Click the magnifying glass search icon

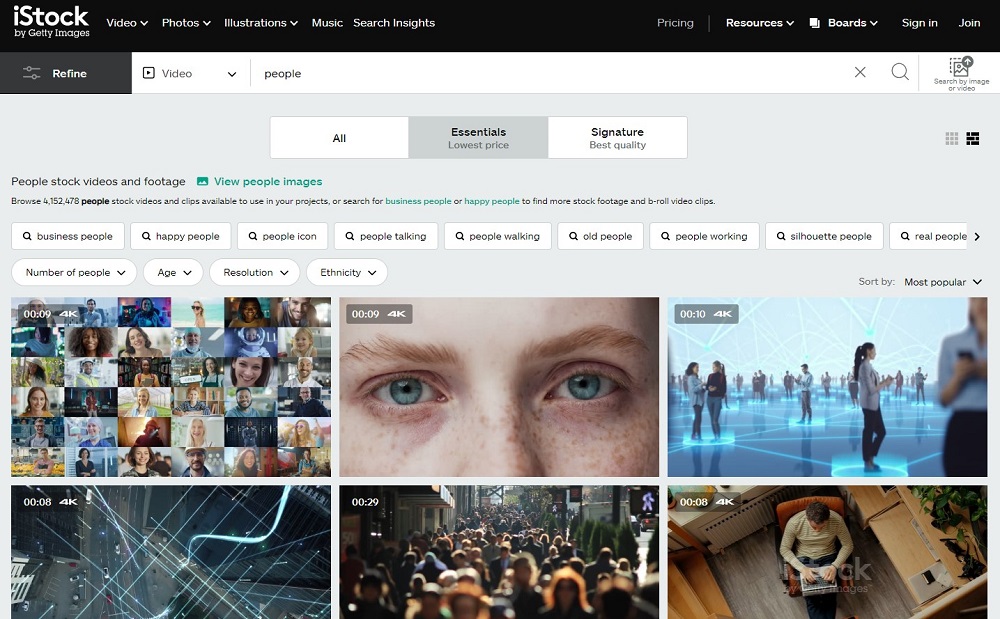[899, 72]
